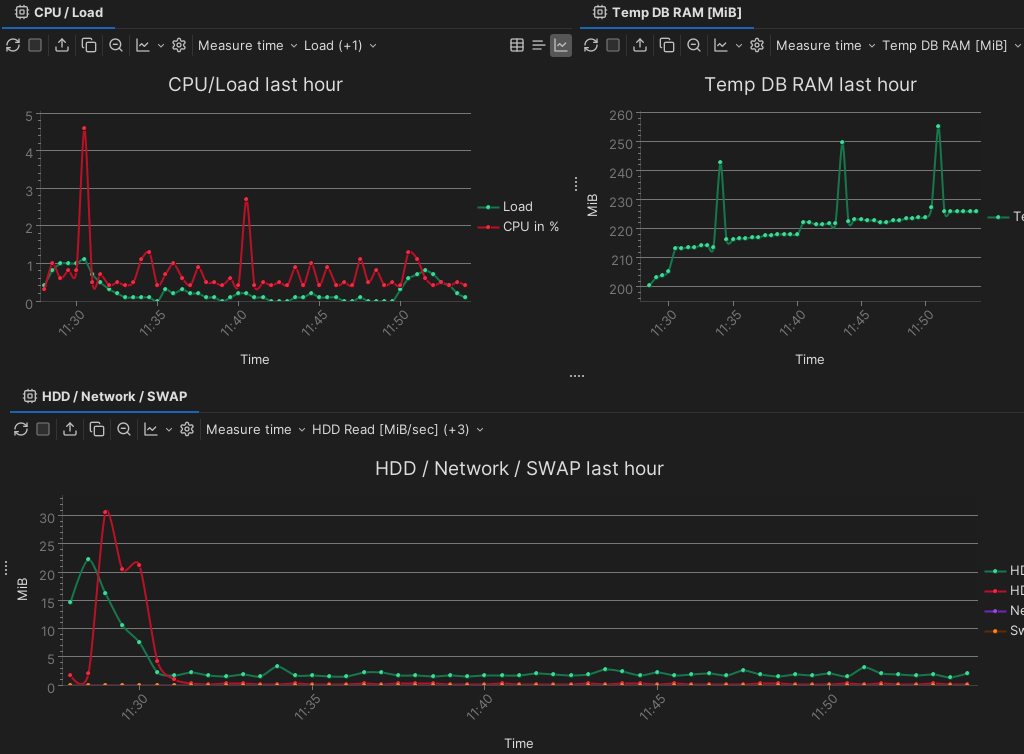Screen dimensions: 1024x754
Task: Toggle Load series in chart legend
Action: 517,207
